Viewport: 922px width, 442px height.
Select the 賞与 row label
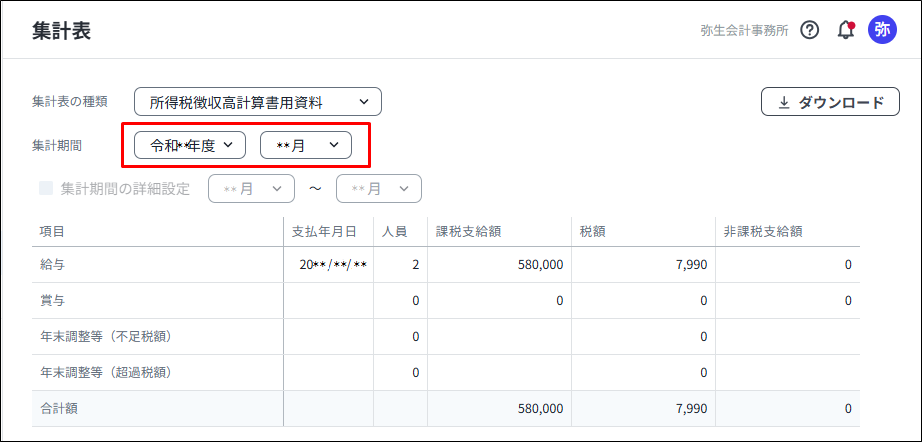click(x=52, y=300)
